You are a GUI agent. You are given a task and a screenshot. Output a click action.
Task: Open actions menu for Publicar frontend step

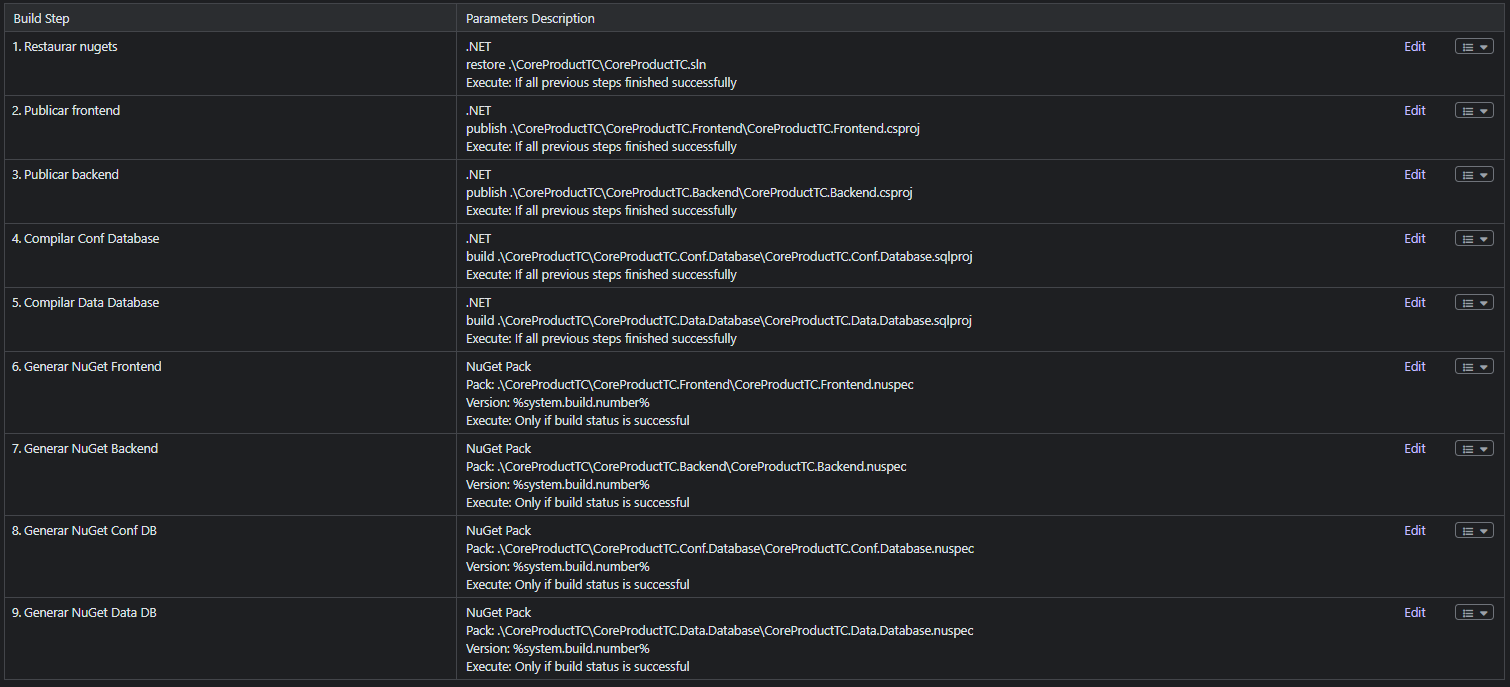point(1474,111)
